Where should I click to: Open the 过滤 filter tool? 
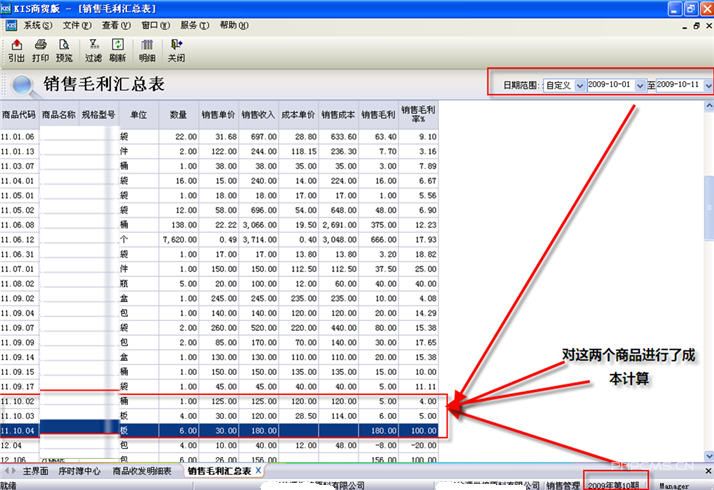tap(93, 50)
